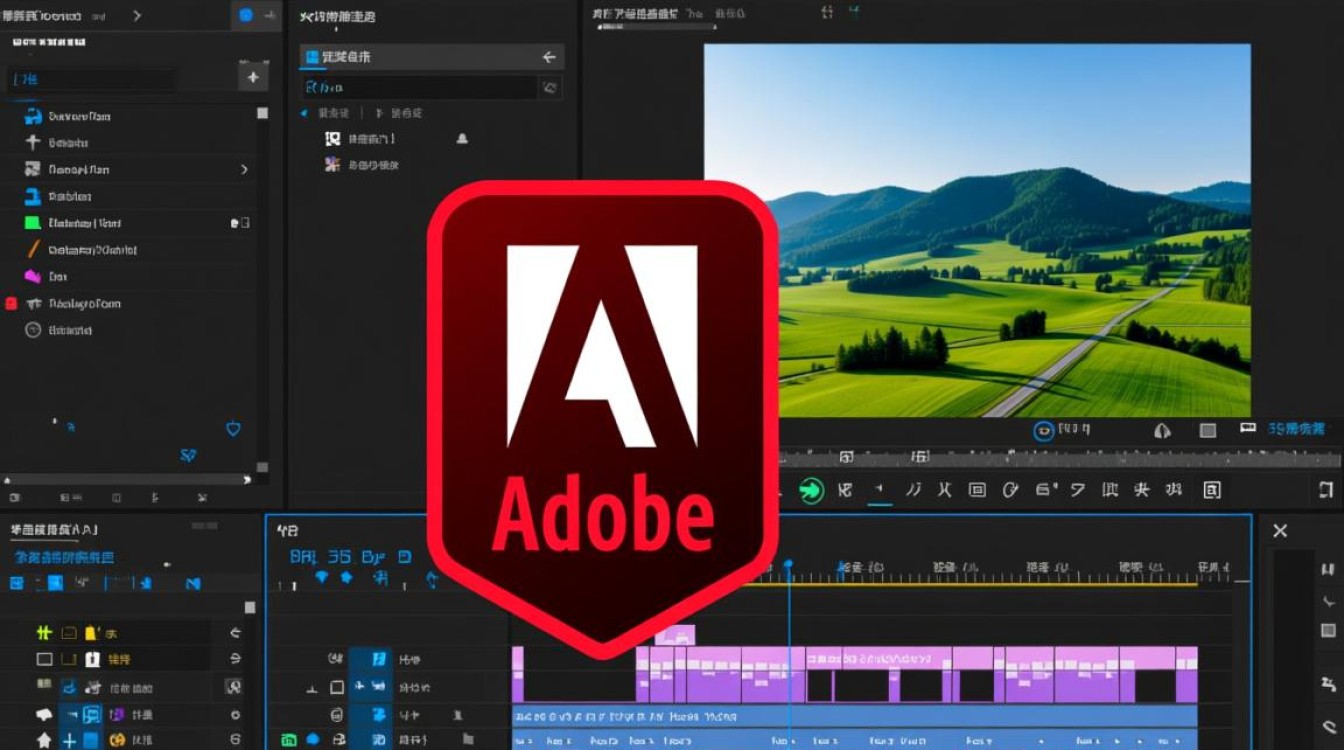Image resolution: width=1344 pixels, height=750 pixels.
Task: Toggle the white square on the bottom-left panel's second row
Action: pyautogui.click(x=44, y=660)
